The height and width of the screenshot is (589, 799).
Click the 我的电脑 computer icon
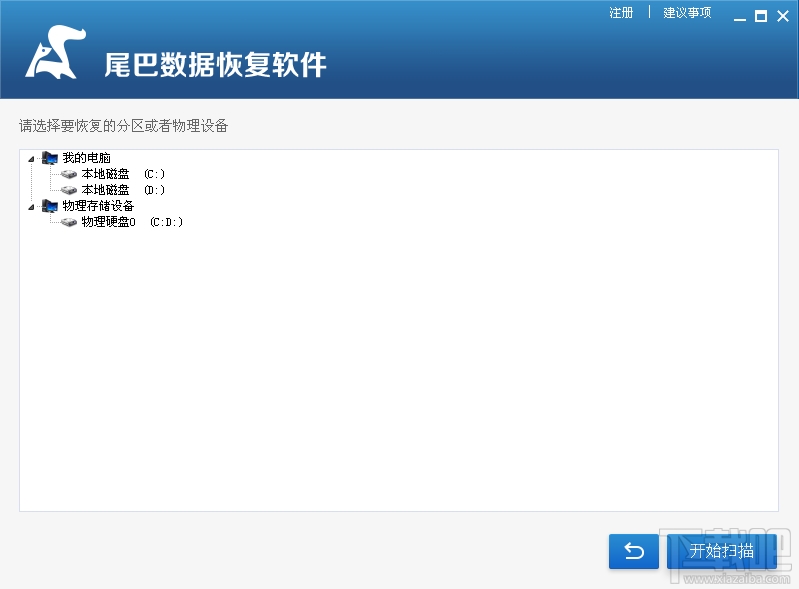click(x=50, y=158)
